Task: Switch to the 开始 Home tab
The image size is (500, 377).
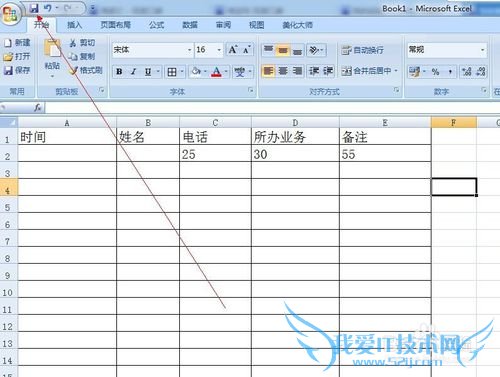Action: [41, 25]
